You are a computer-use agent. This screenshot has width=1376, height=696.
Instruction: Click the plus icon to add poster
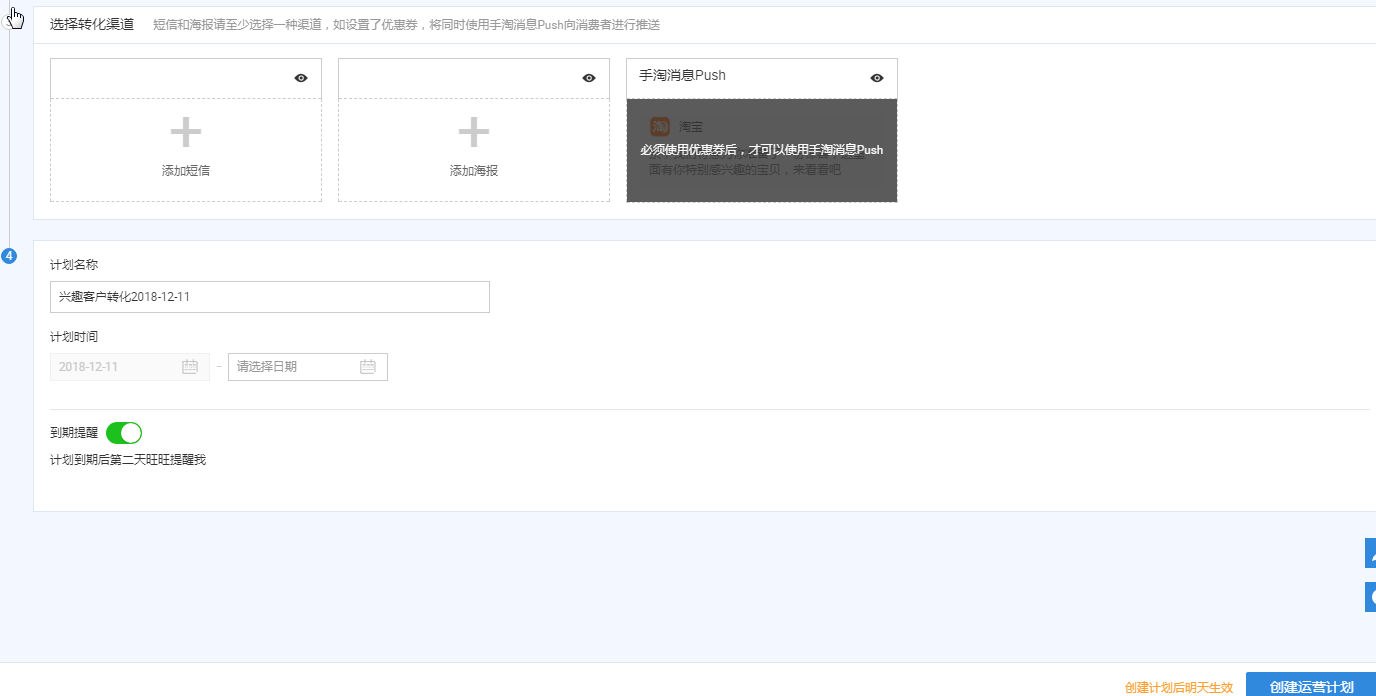click(474, 132)
